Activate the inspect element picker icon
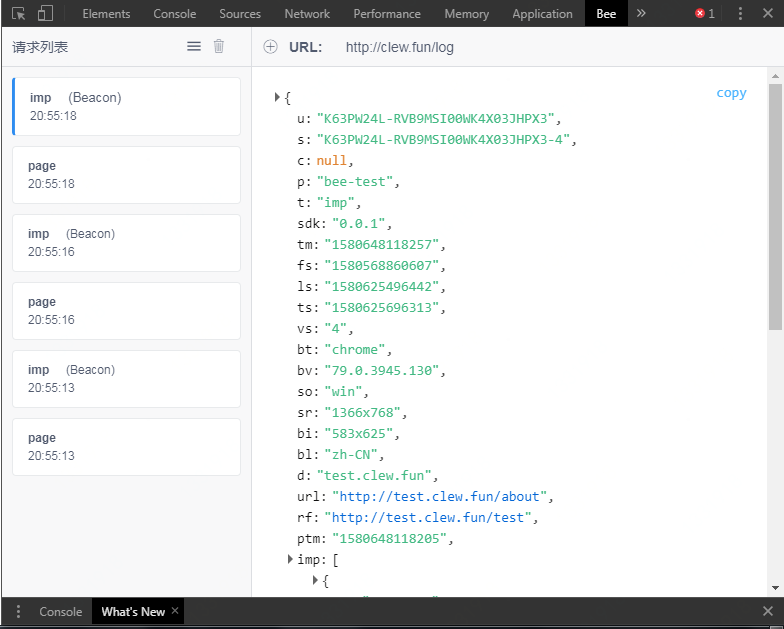The image size is (784, 629). (x=18, y=14)
